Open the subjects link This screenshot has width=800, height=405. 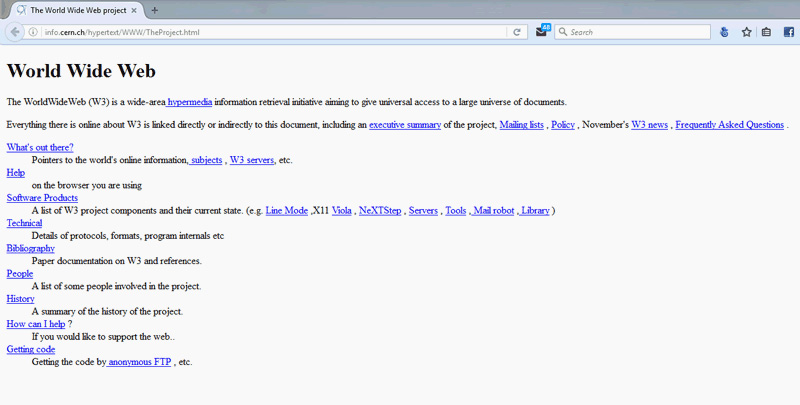(x=206, y=160)
